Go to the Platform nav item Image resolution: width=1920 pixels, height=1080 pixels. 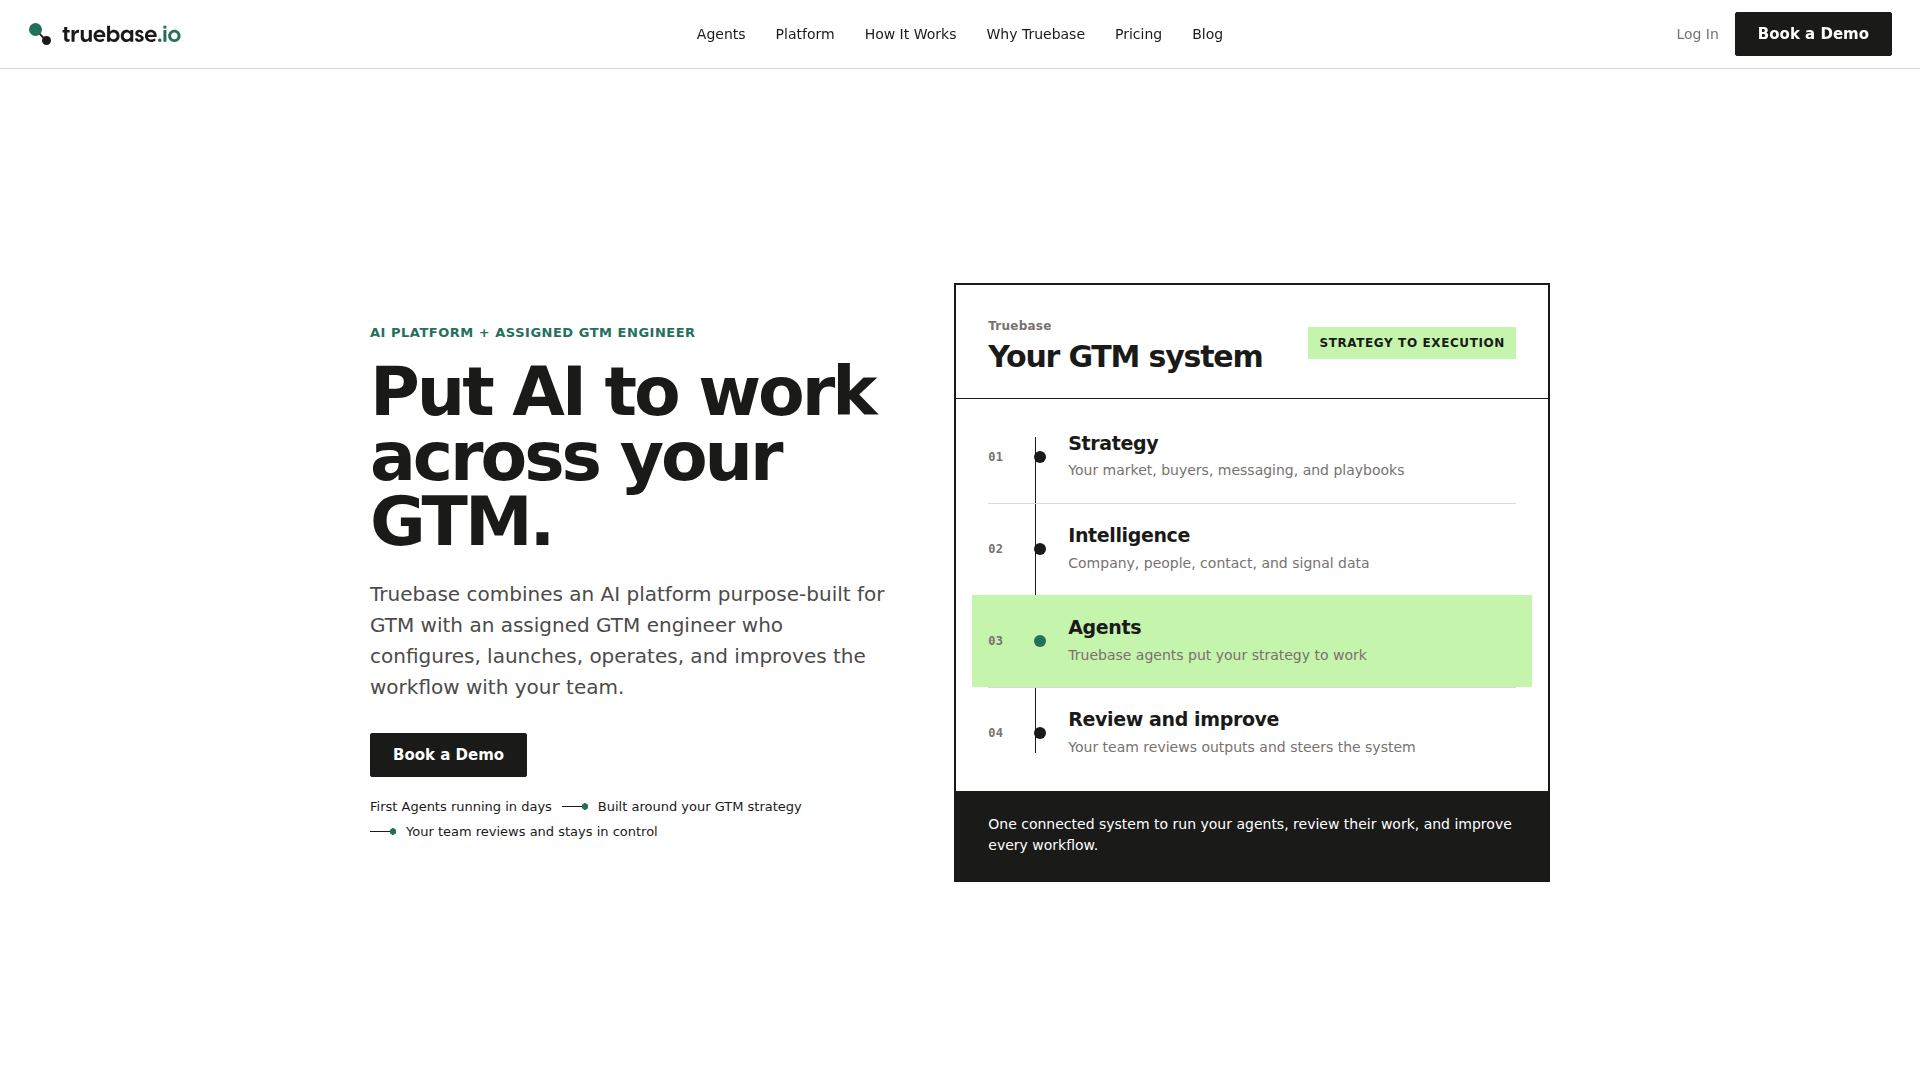[805, 34]
